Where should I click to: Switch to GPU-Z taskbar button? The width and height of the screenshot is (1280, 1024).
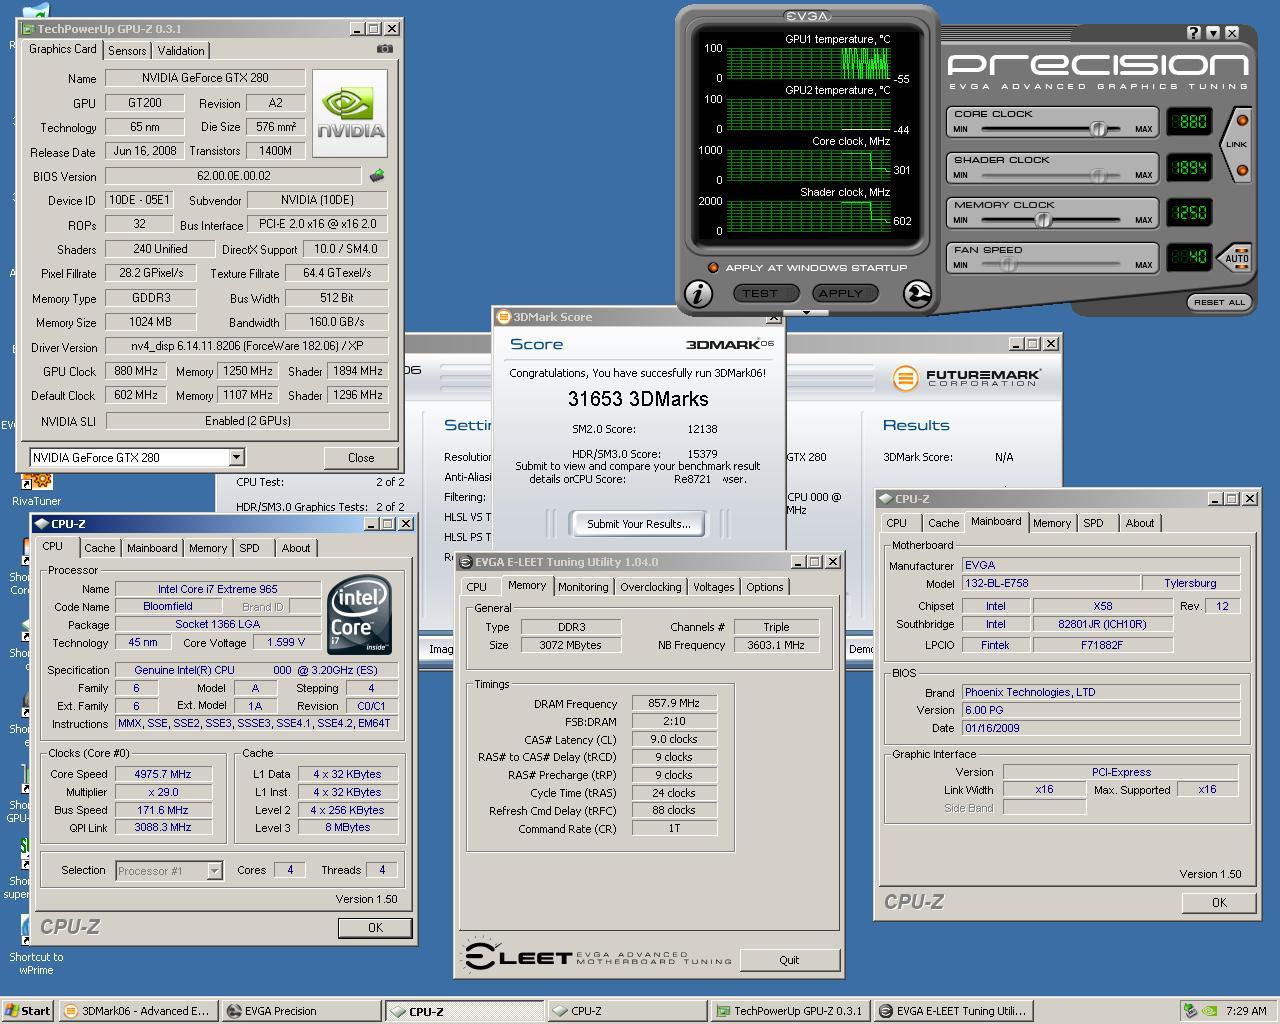tap(790, 1011)
